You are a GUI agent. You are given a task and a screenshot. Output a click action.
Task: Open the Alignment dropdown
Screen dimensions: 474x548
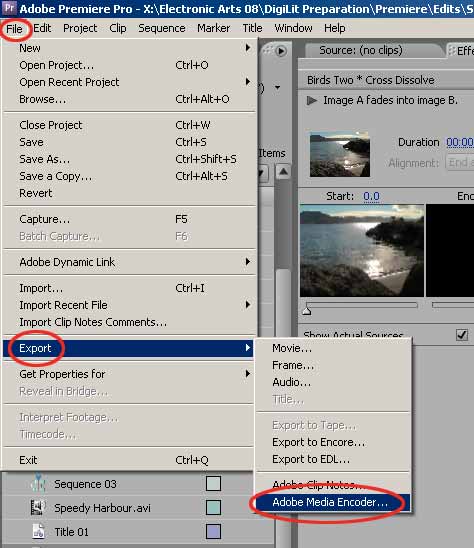[x=459, y=163]
